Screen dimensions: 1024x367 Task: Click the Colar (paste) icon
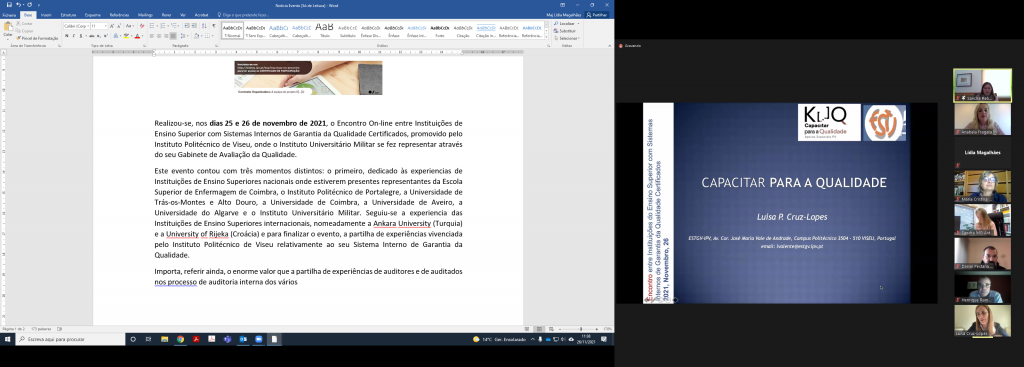pyautogui.click(x=8, y=27)
